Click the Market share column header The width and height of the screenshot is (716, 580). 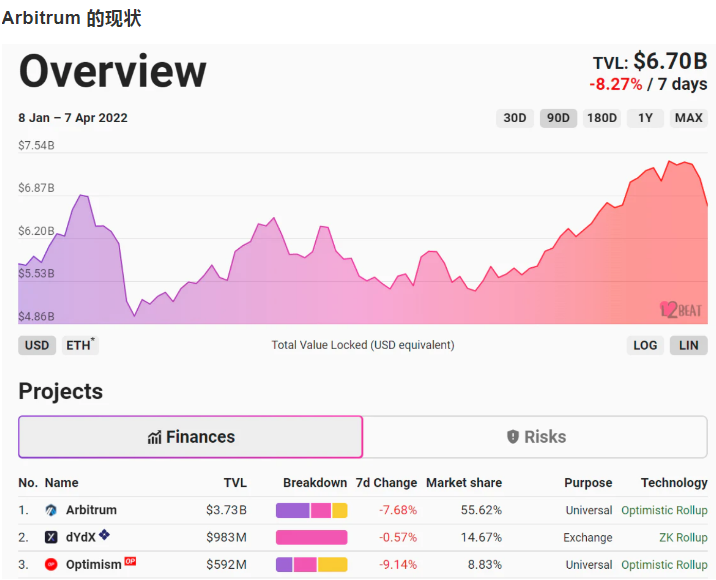pos(464,483)
